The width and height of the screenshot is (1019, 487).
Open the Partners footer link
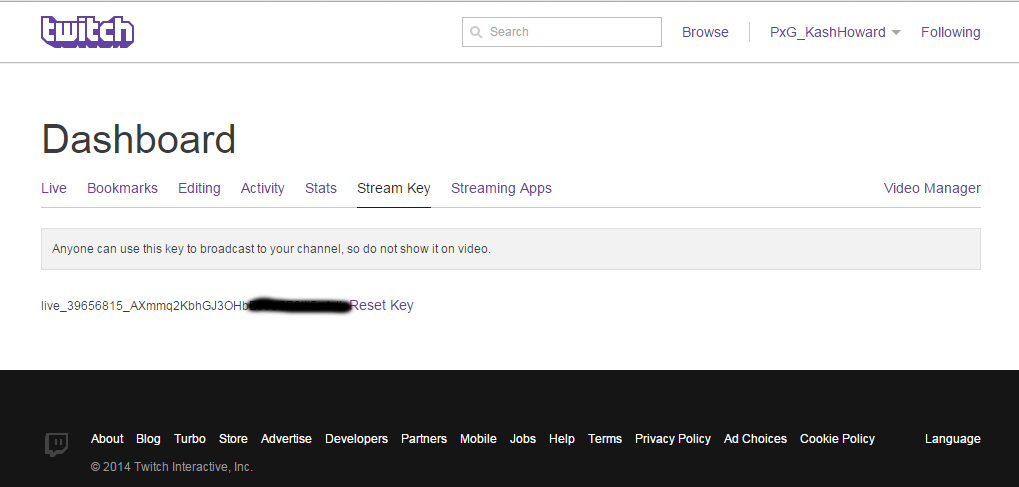click(x=424, y=439)
